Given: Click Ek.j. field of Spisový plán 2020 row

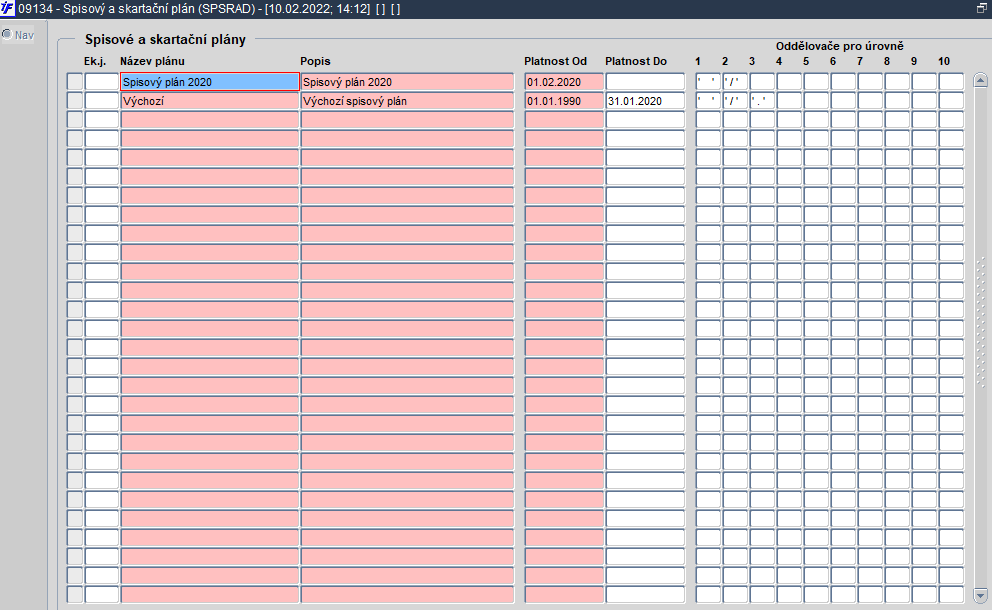Looking at the screenshot, I should [x=102, y=82].
